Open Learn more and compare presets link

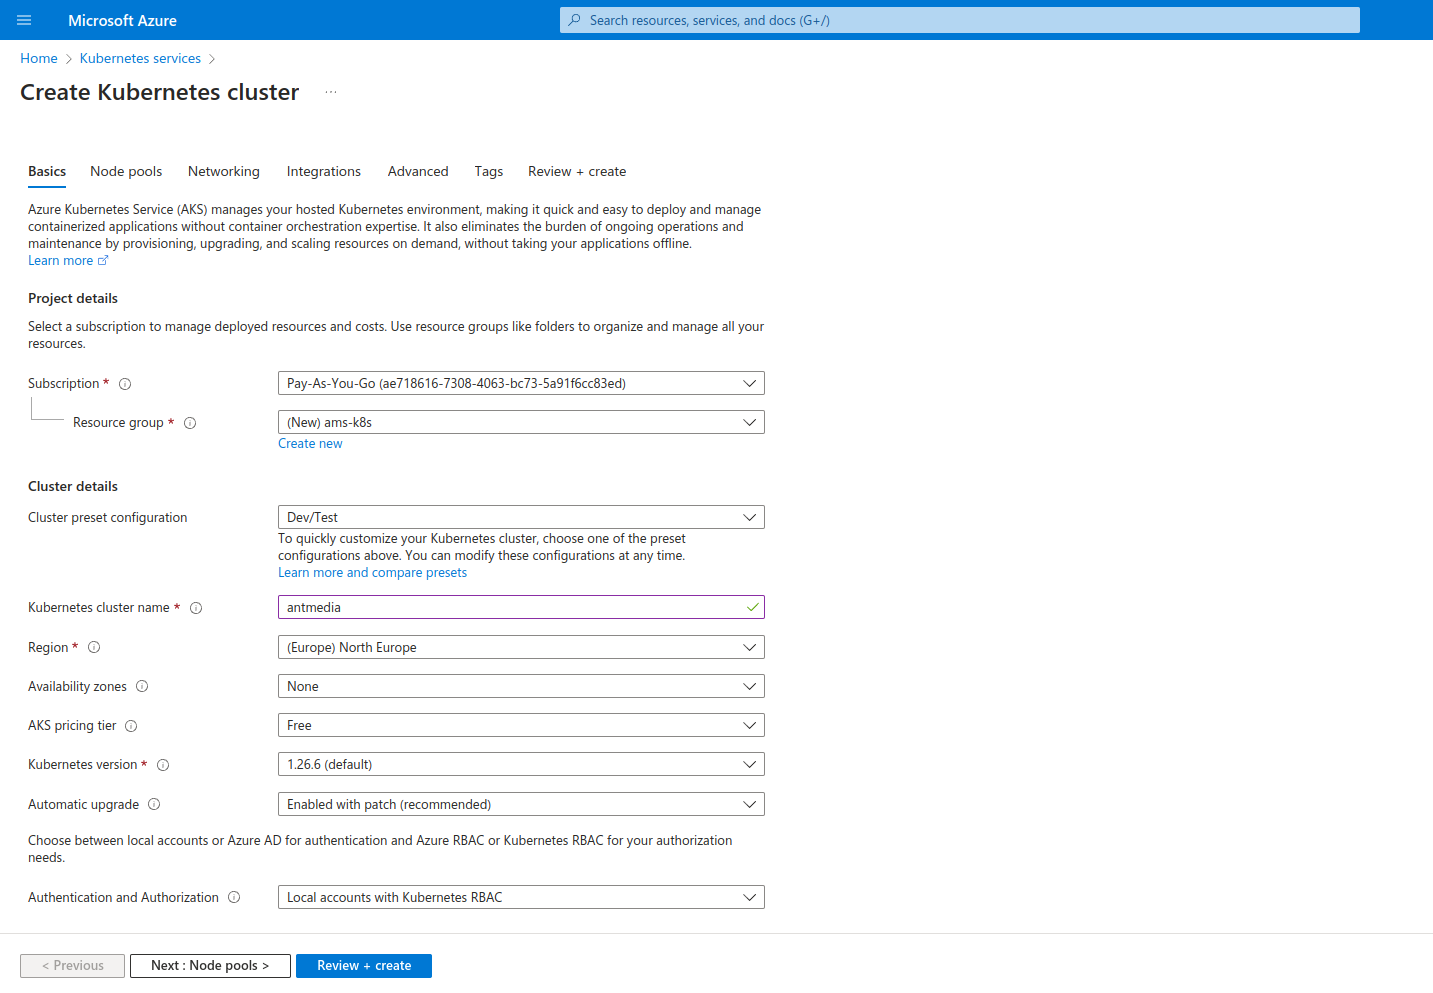(x=372, y=572)
